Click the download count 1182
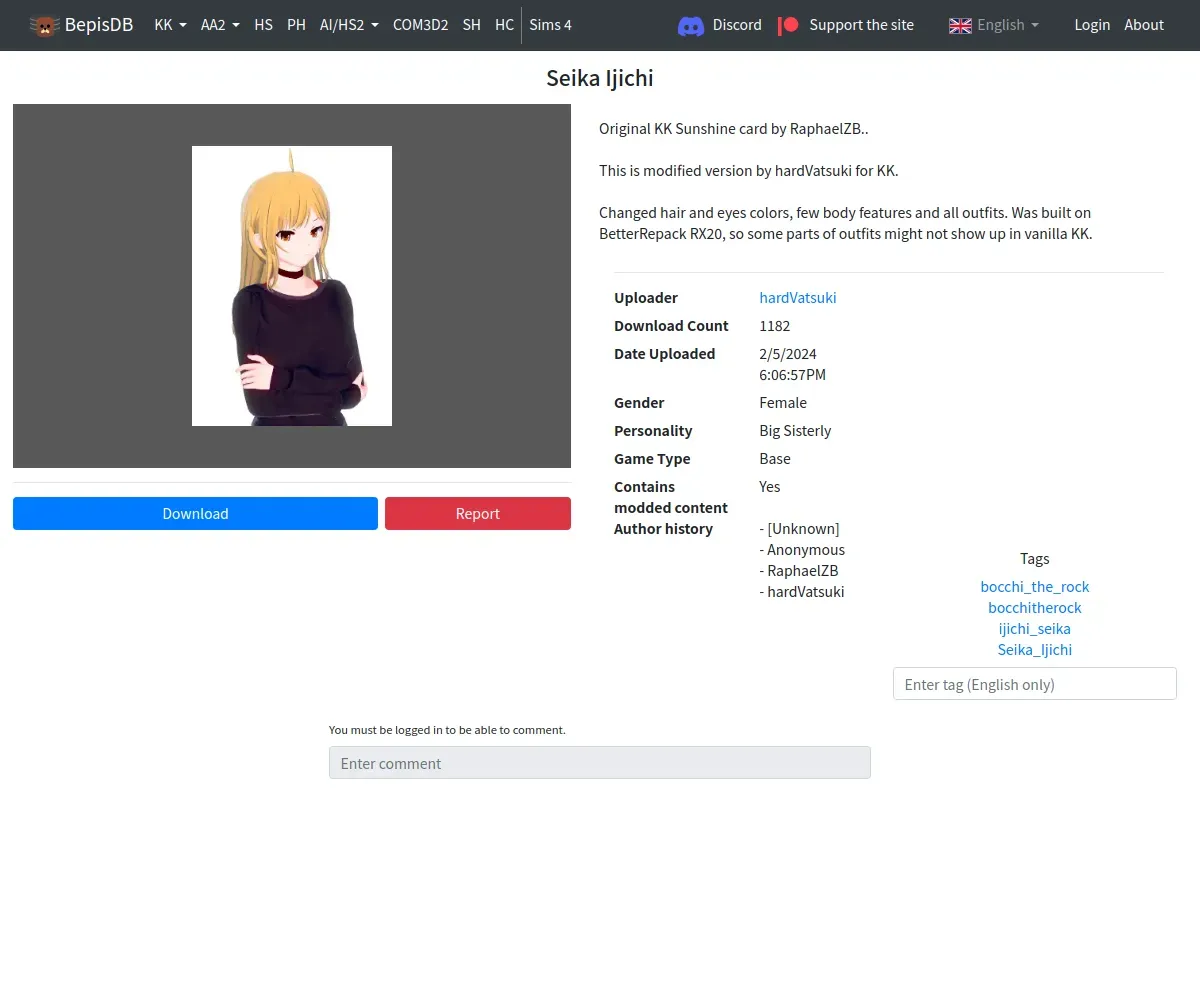This screenshot has height=1000, width=1200. coord(775,325)
